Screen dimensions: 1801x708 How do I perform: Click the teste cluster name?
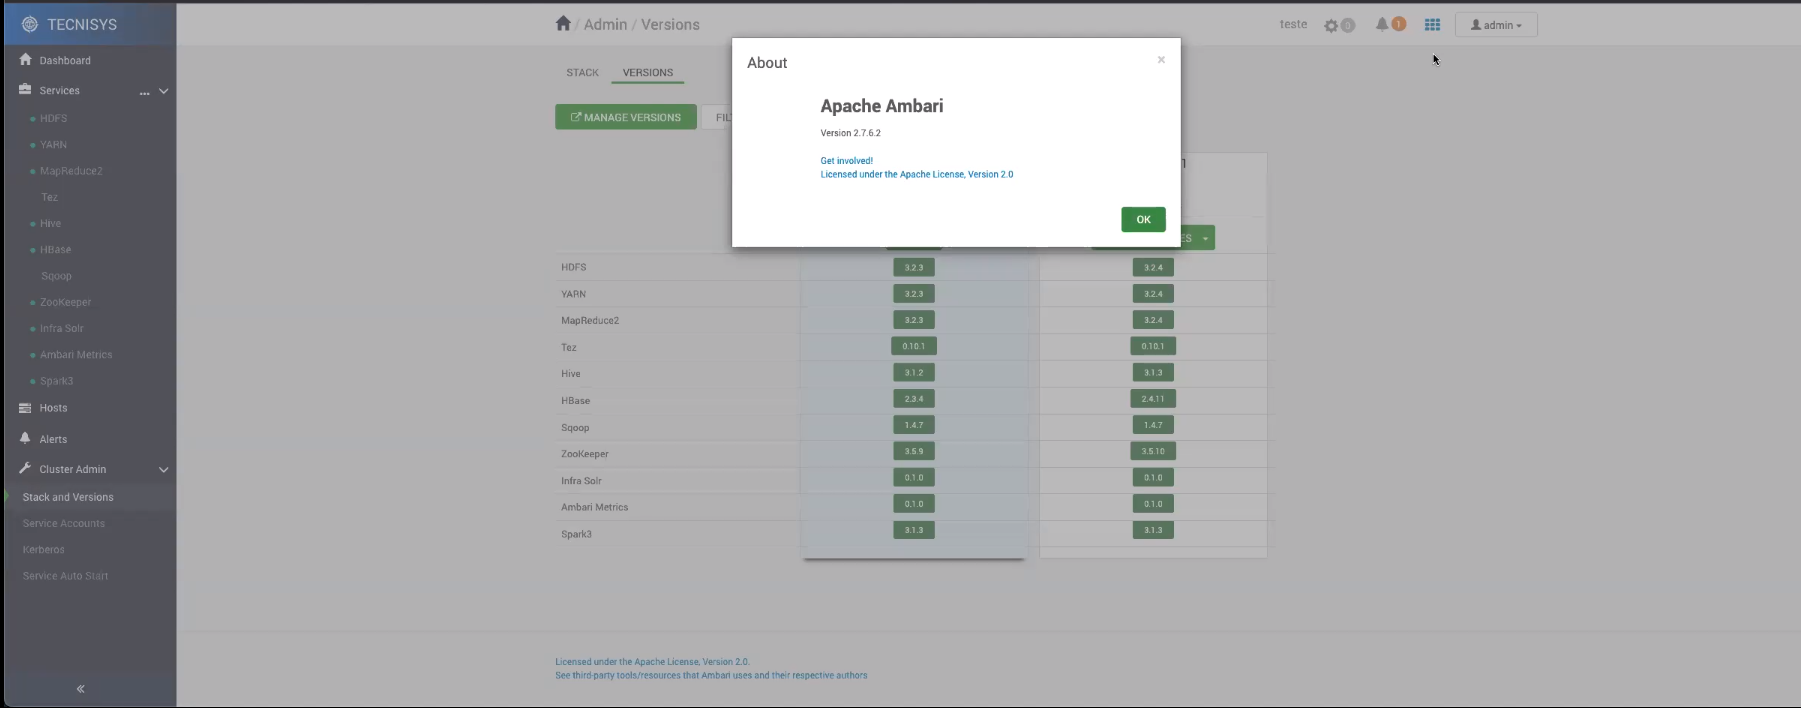click(x=1293, y=24)
